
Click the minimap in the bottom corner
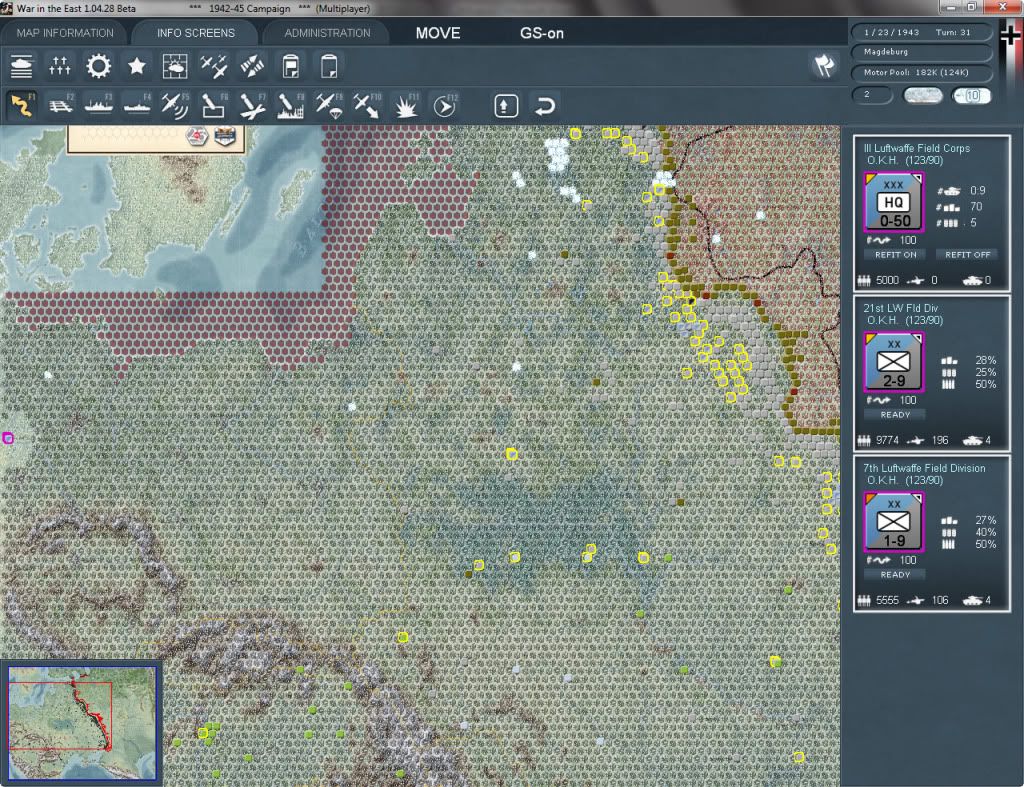pyautogui.click(x=82, y=722)
